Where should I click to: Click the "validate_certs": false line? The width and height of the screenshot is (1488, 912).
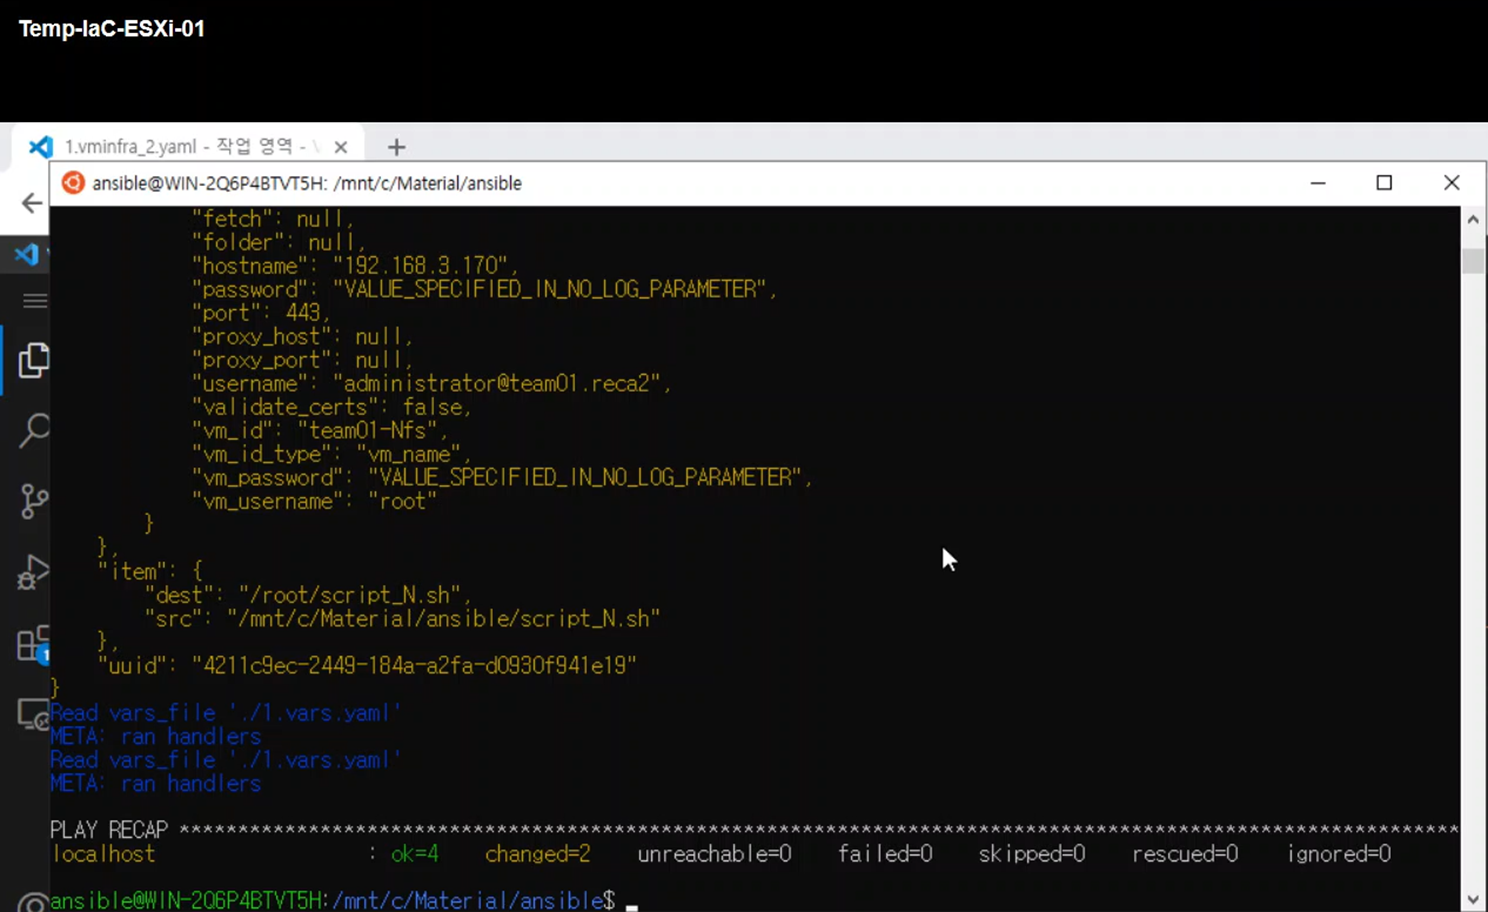pos(331,407)
